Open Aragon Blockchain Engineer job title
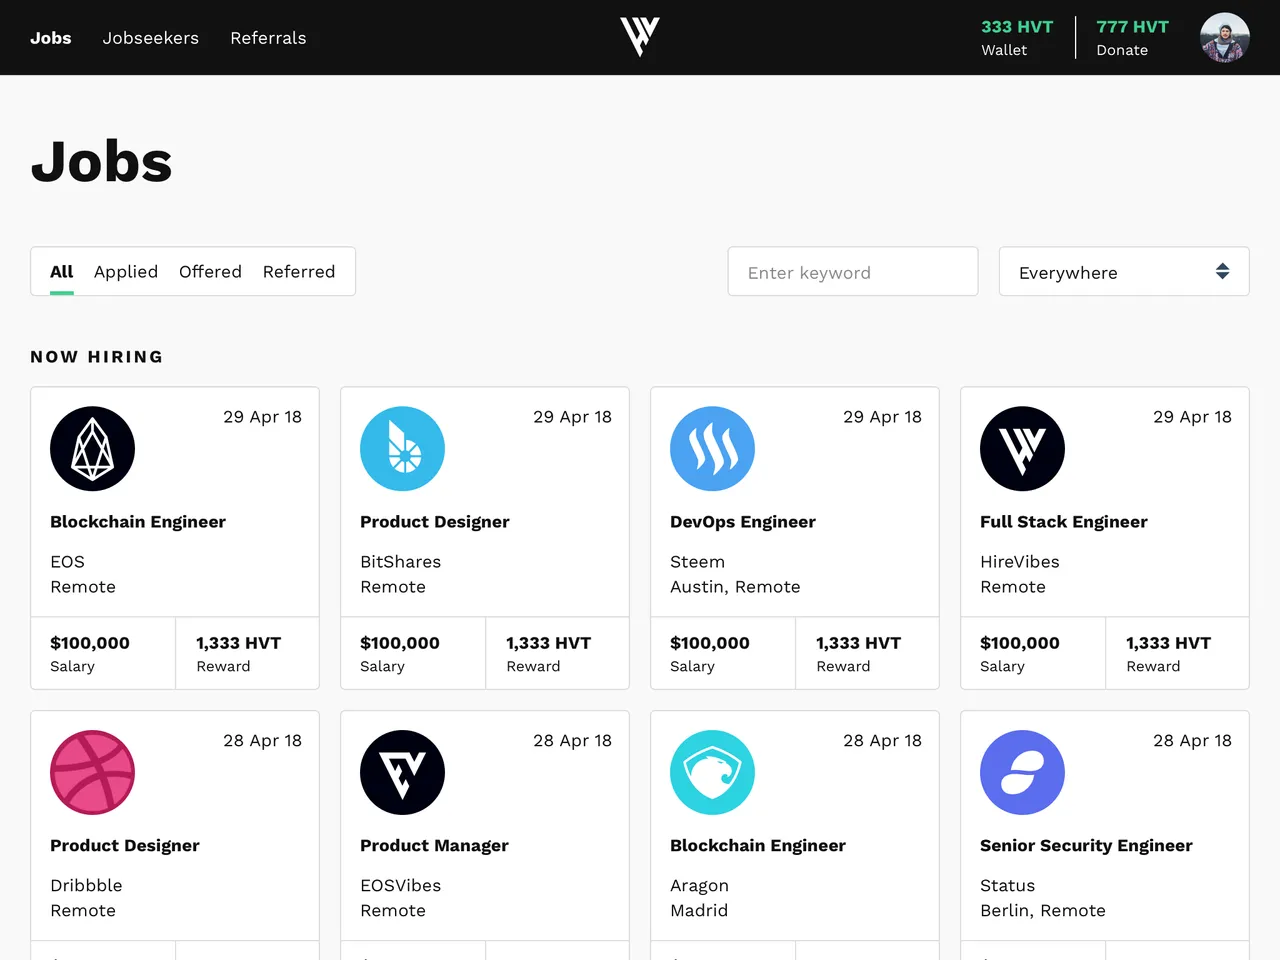1280x960 pixels. point(758,846)
